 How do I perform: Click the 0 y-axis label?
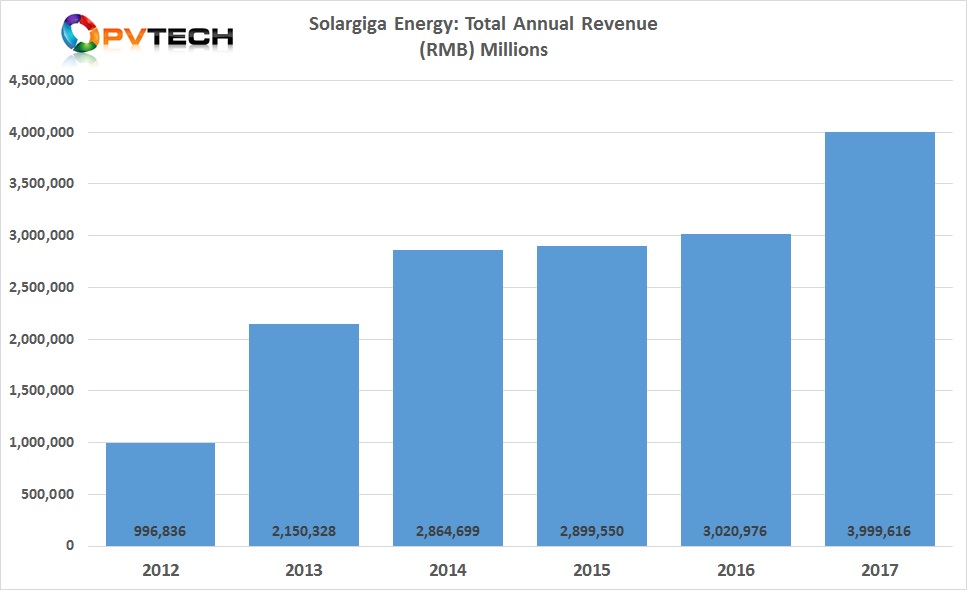[70, 546]
